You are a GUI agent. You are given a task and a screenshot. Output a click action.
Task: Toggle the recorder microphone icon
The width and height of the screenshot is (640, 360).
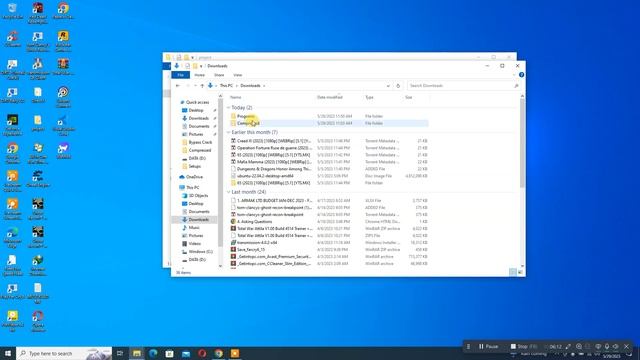607,347
